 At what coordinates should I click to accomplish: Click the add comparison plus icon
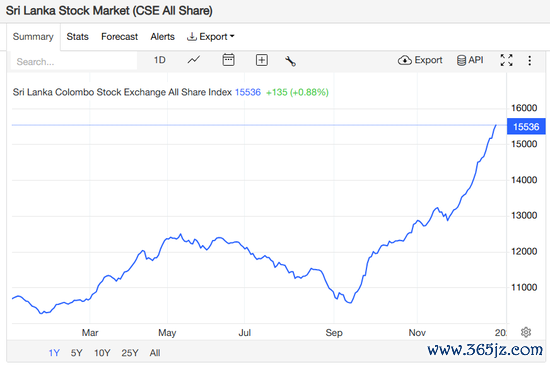click(x=262, y=60)
